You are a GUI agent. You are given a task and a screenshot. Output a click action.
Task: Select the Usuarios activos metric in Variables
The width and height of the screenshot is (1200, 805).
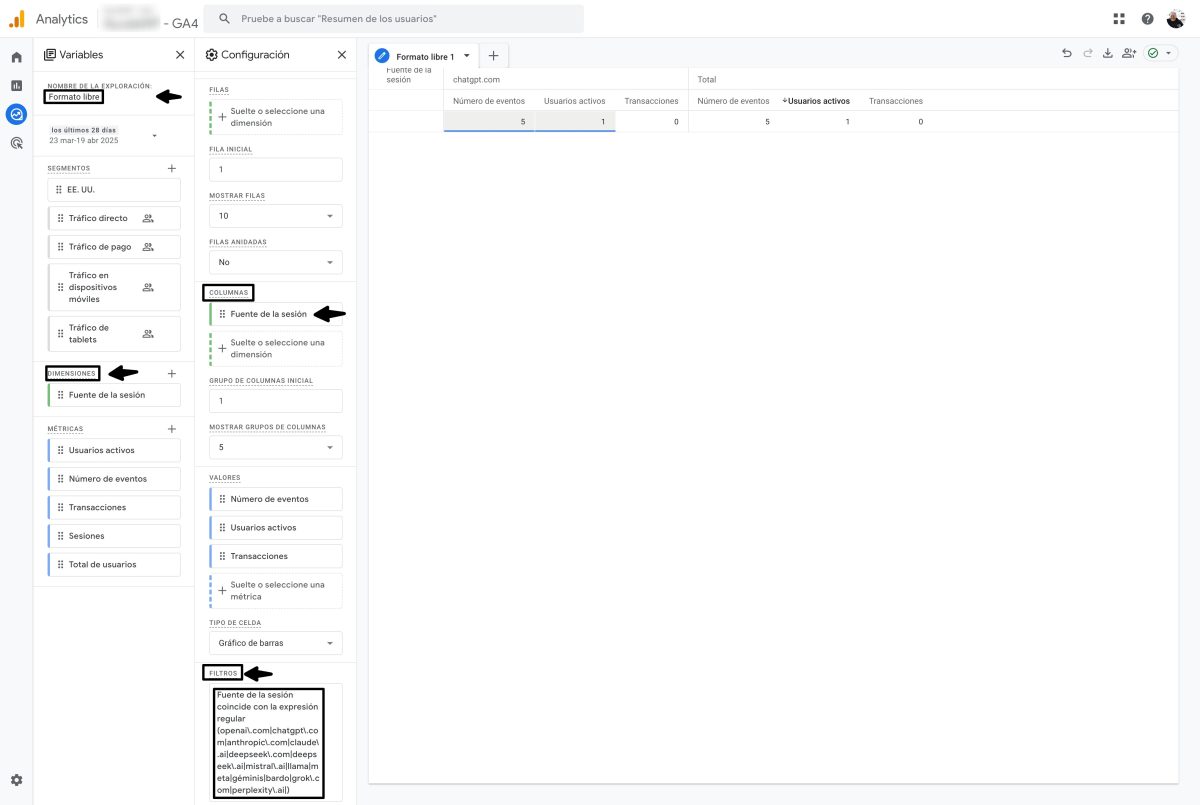click(x=114, y=450)
